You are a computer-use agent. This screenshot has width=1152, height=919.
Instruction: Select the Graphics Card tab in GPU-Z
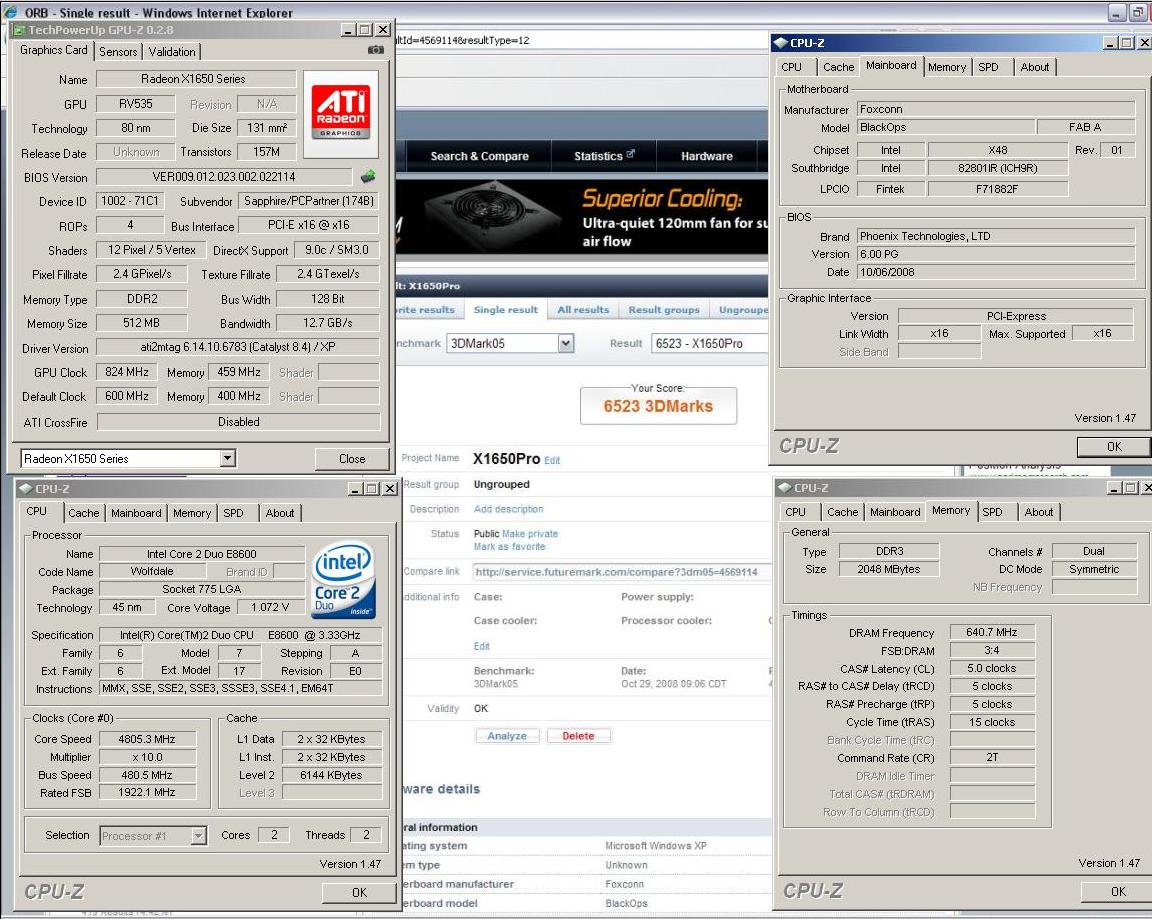pyautogui.click(x=54, y=50)
